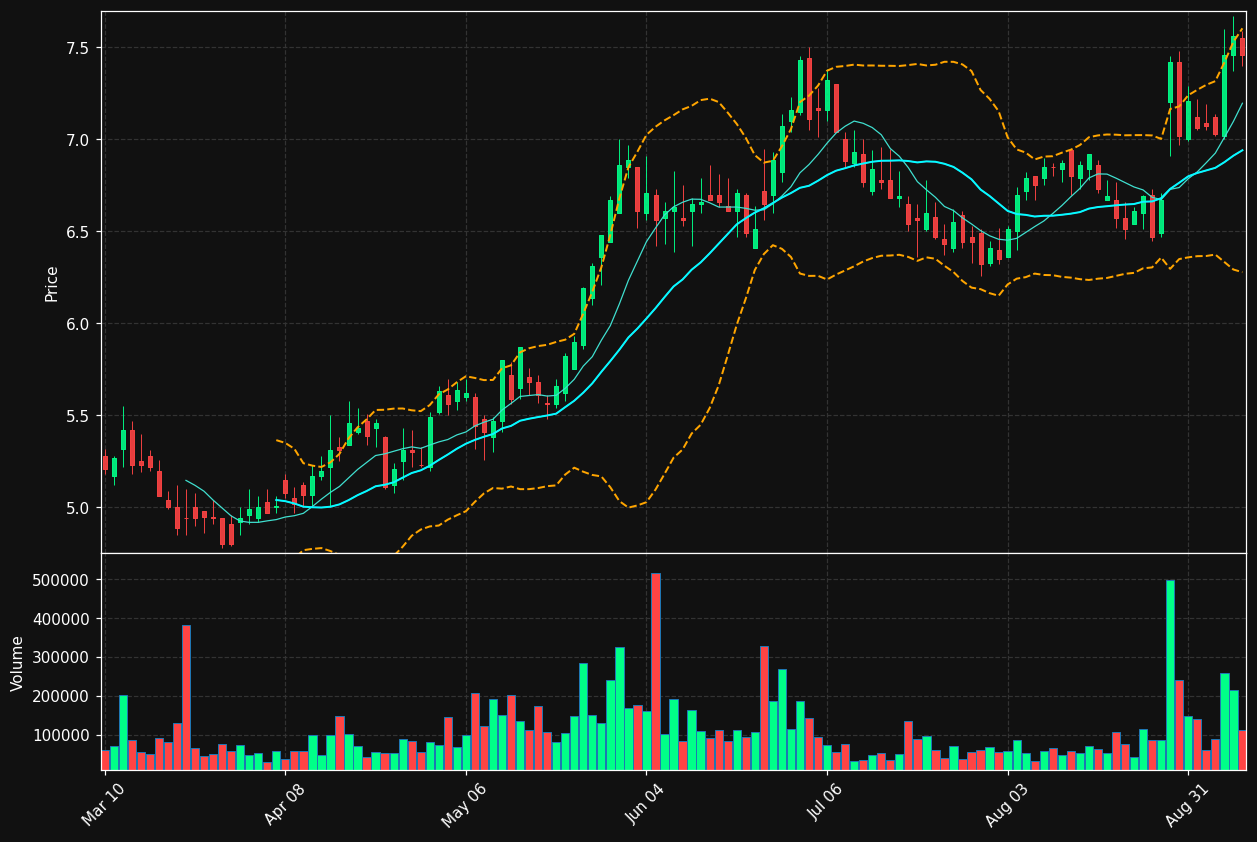
Task: Click the Aug 31 date label
Action: pyautogui.click(x=1186, y=806)
